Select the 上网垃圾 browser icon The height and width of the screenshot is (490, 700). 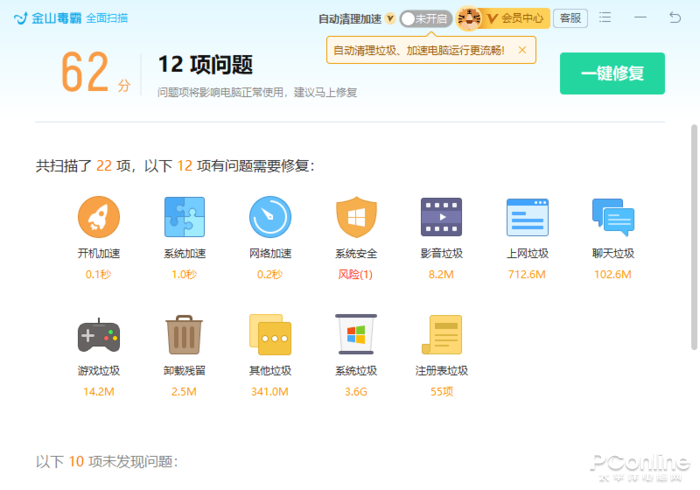coord(527,217)
